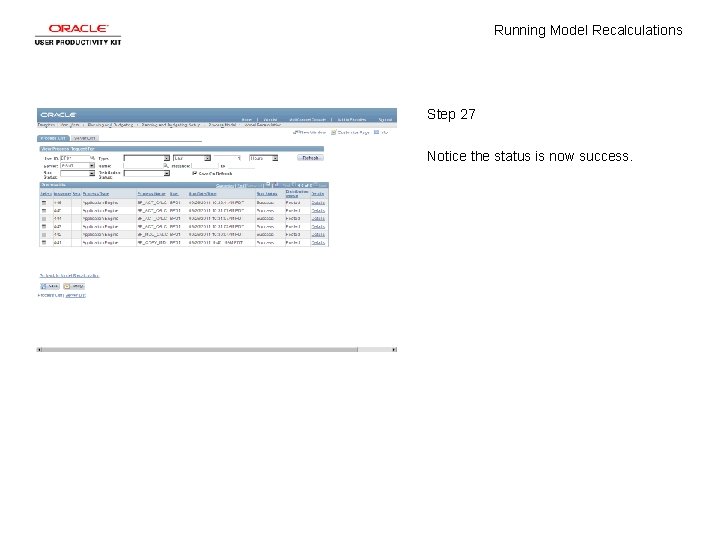Viewport: 720px width, 540px height.
Task: Click the Instance from input field
Action: coord(204,166)
